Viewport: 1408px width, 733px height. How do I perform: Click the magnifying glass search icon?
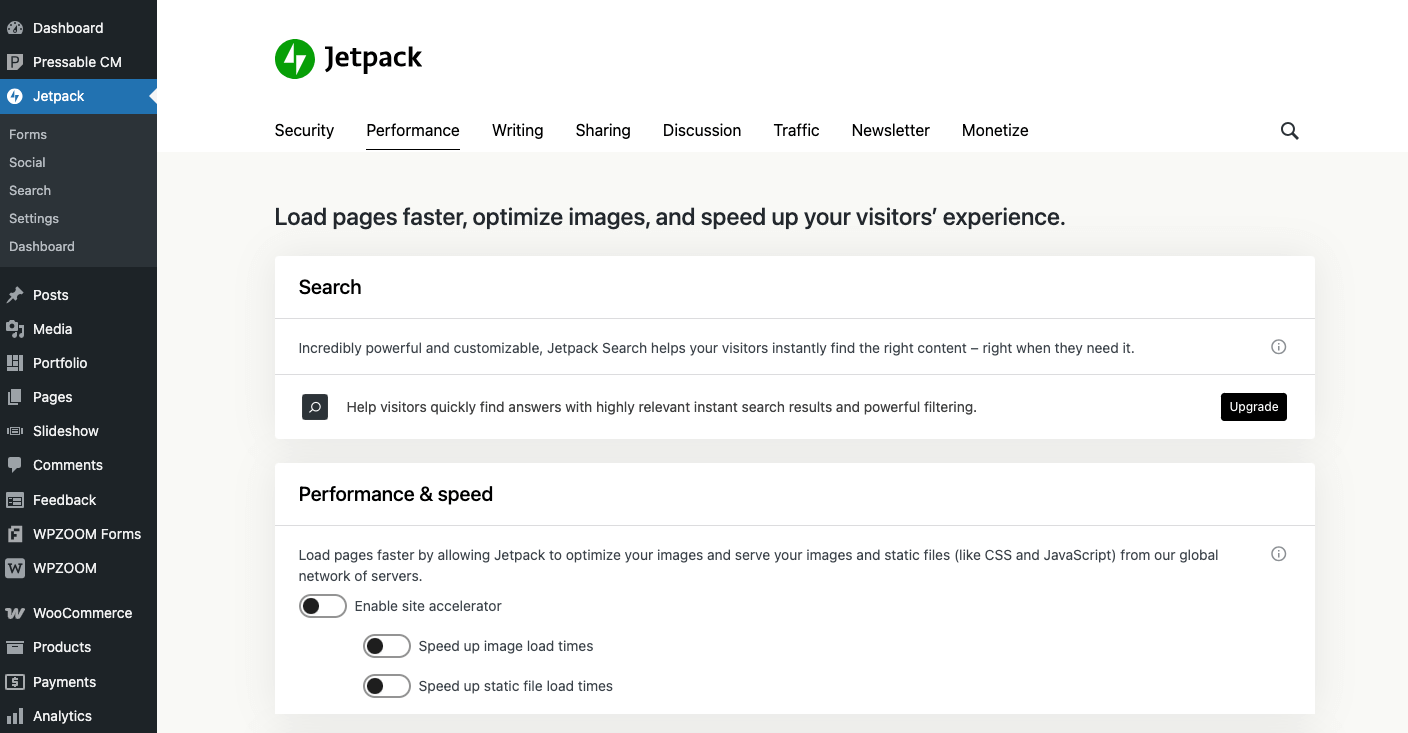(x=1289, y=131)
